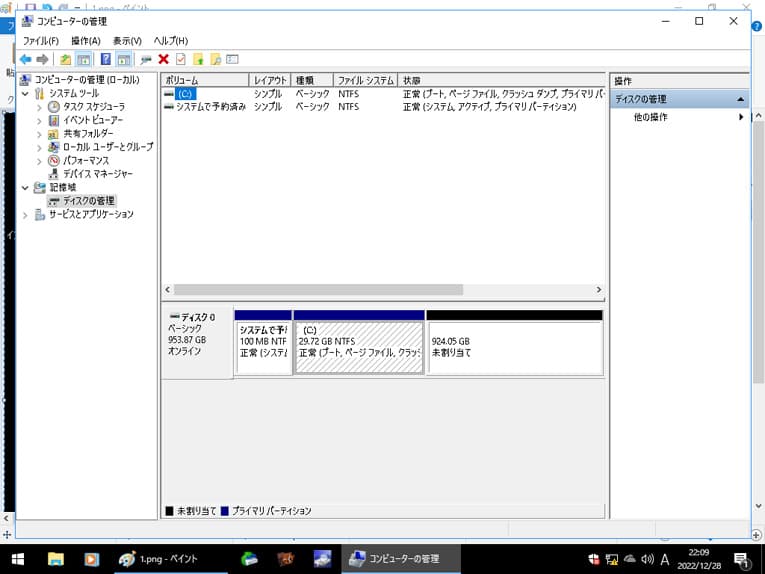Click the back arrow in the toolbar

tap(25, 59)
